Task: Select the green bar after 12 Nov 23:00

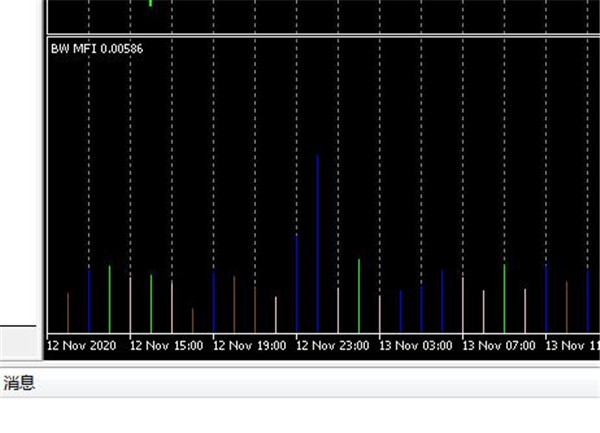Action: pyautogui.click(x=359, y=296)
